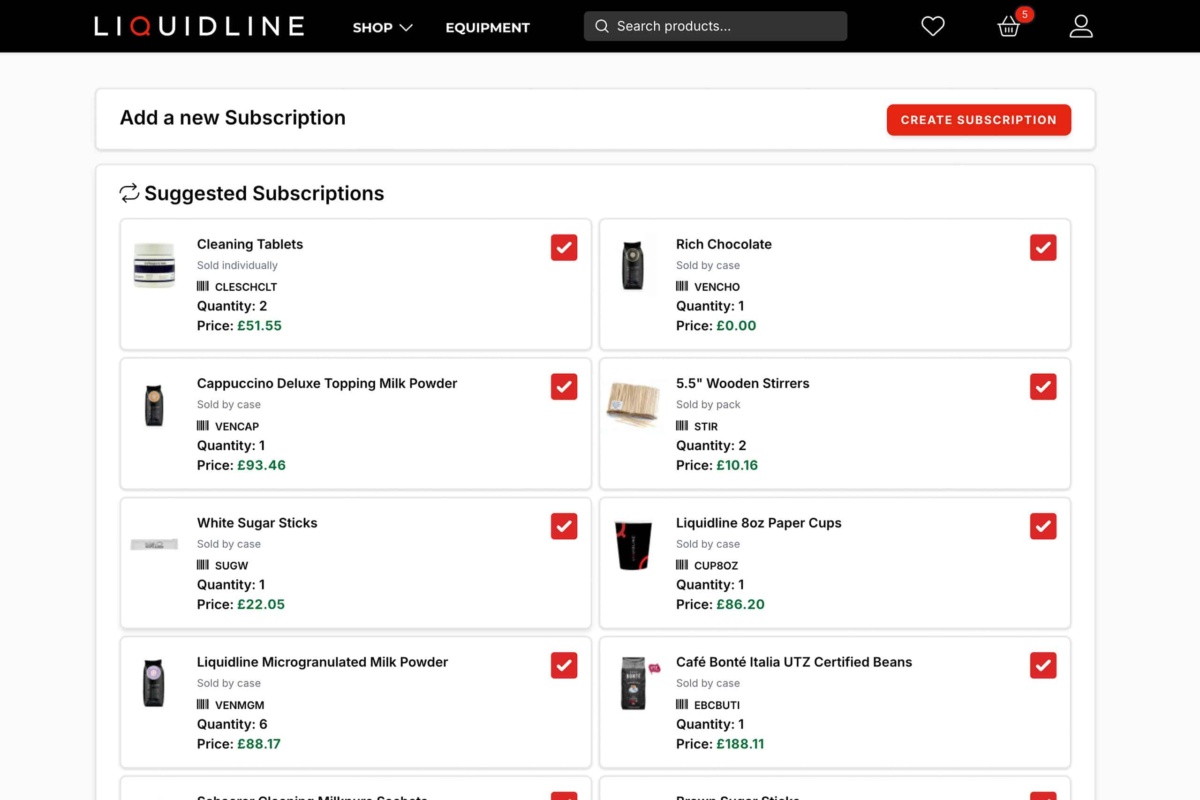Click the search magnifier icon
The width and height of the screenshot is (1200, 800).
601,25
